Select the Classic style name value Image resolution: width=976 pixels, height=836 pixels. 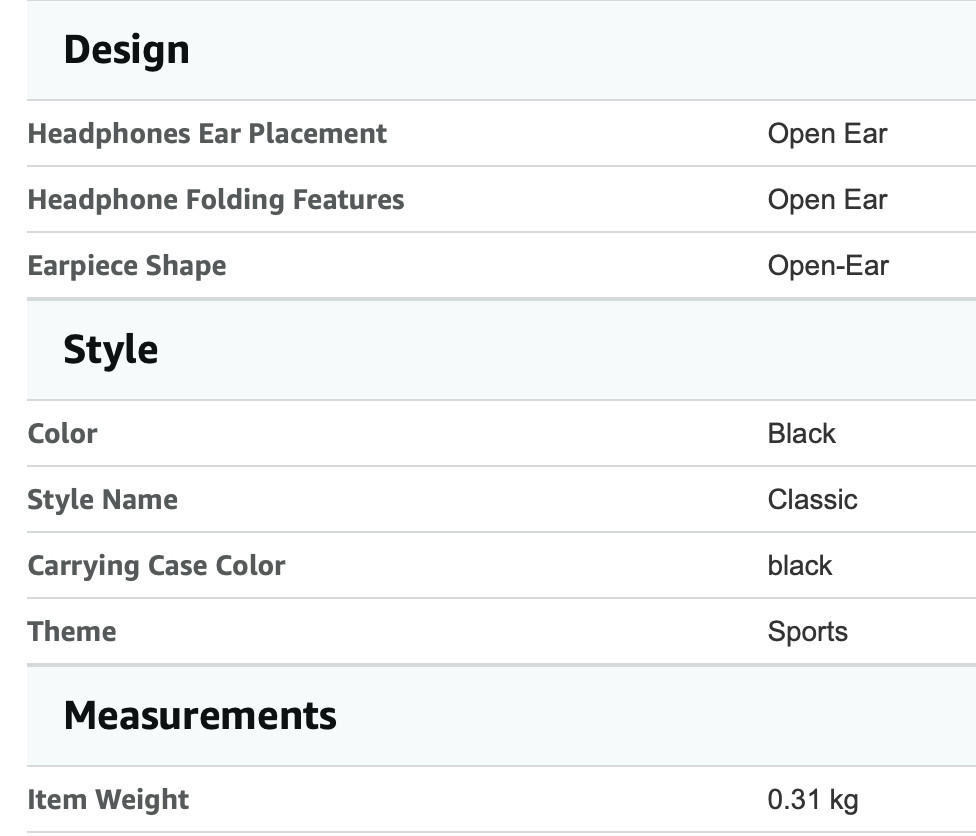point(812,500)
